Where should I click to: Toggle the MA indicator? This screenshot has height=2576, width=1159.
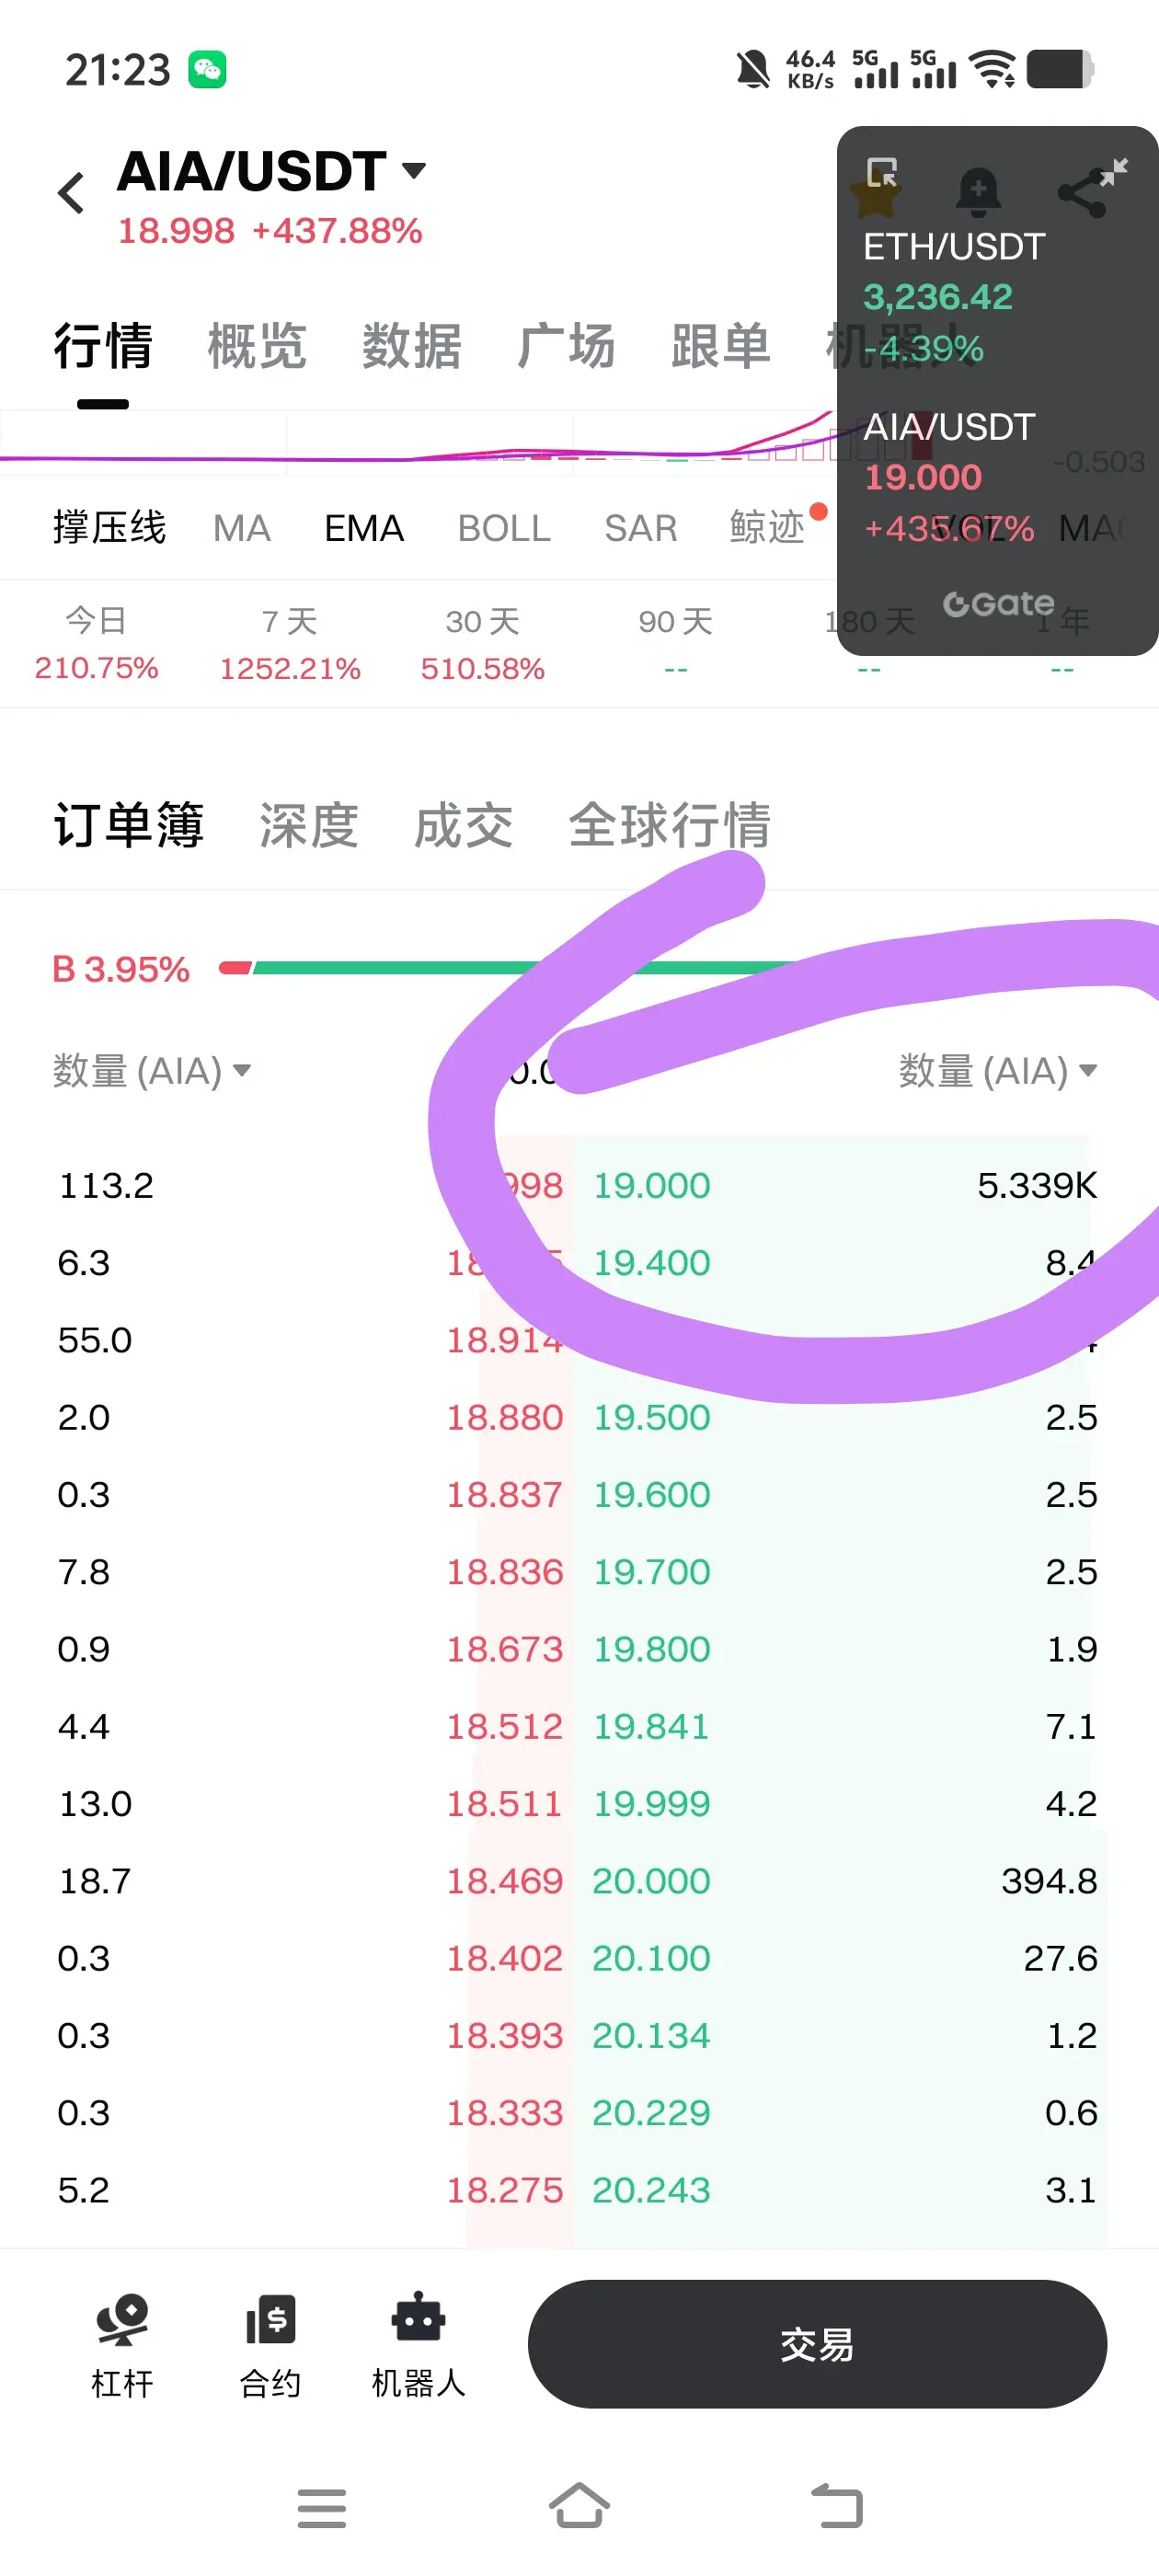[x=242, y=528]
